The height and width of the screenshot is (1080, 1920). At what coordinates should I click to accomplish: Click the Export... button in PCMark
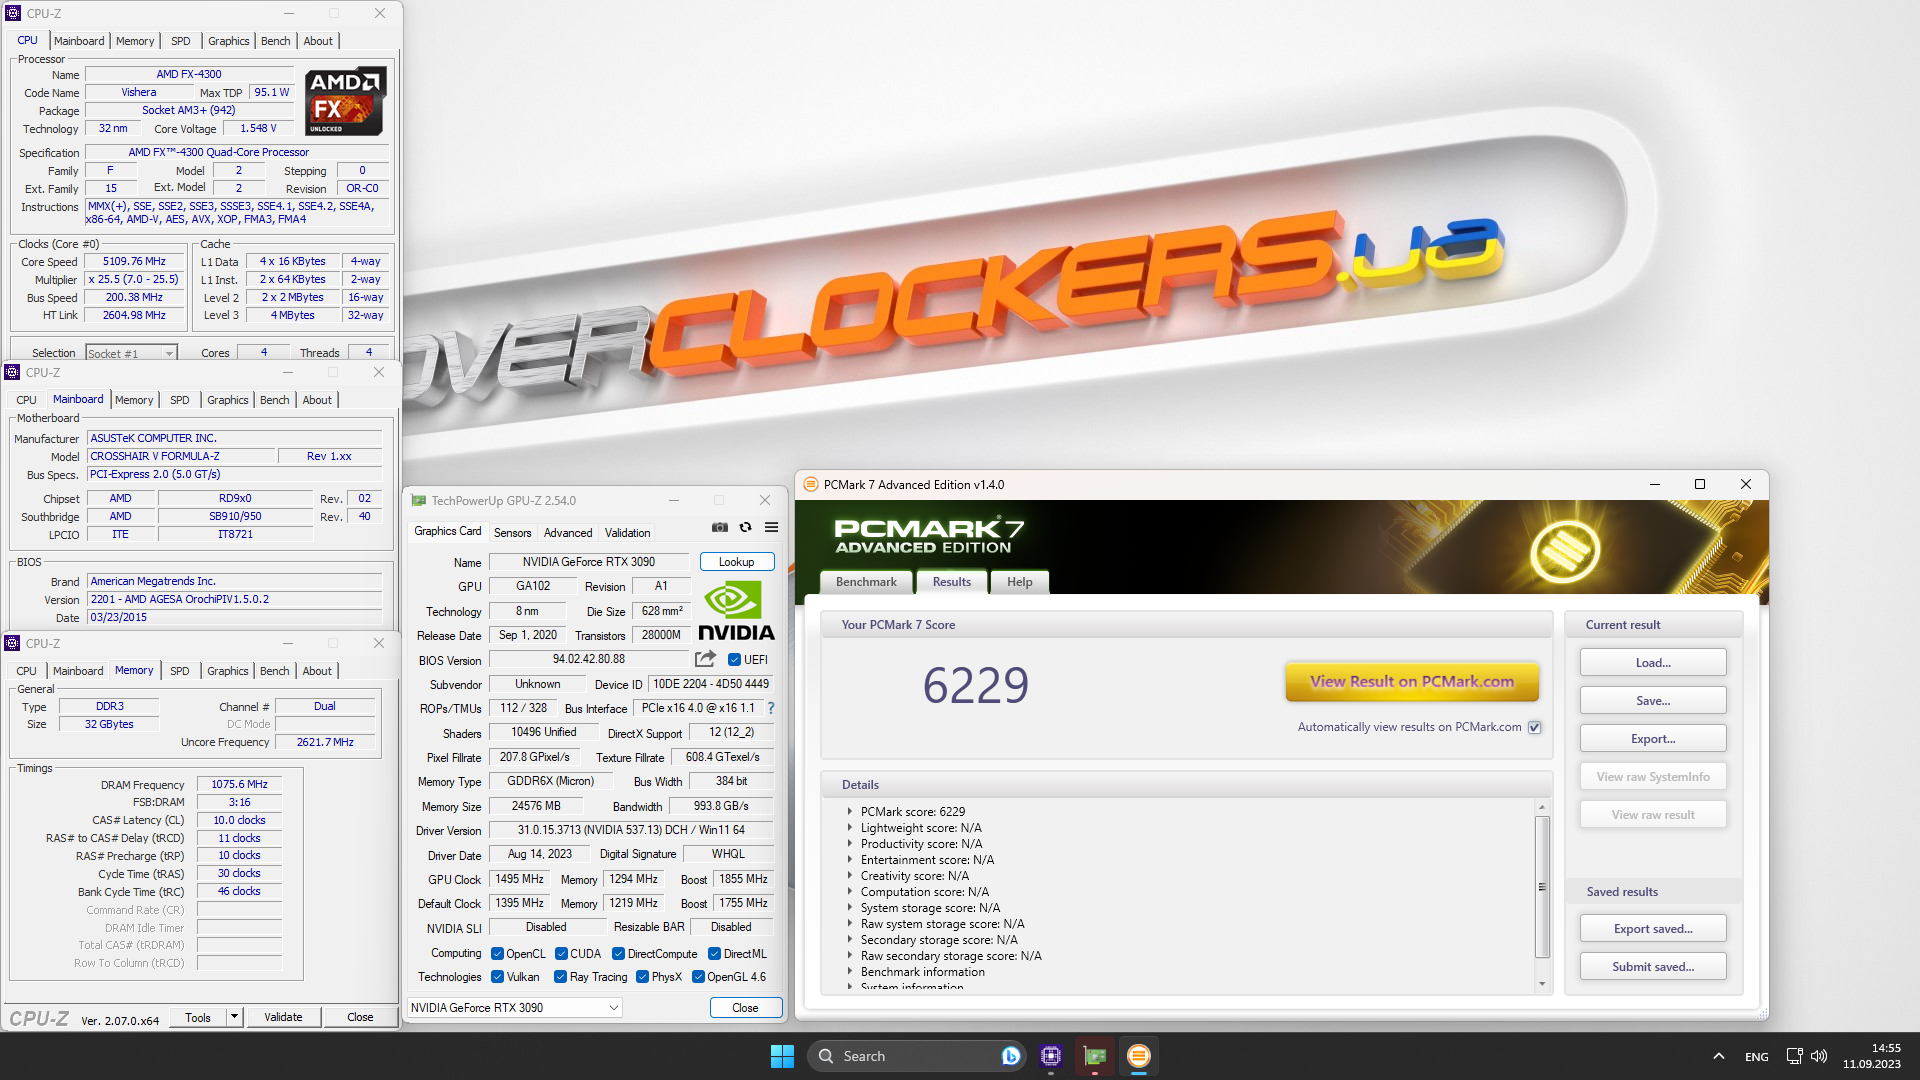coord(1653,739)
